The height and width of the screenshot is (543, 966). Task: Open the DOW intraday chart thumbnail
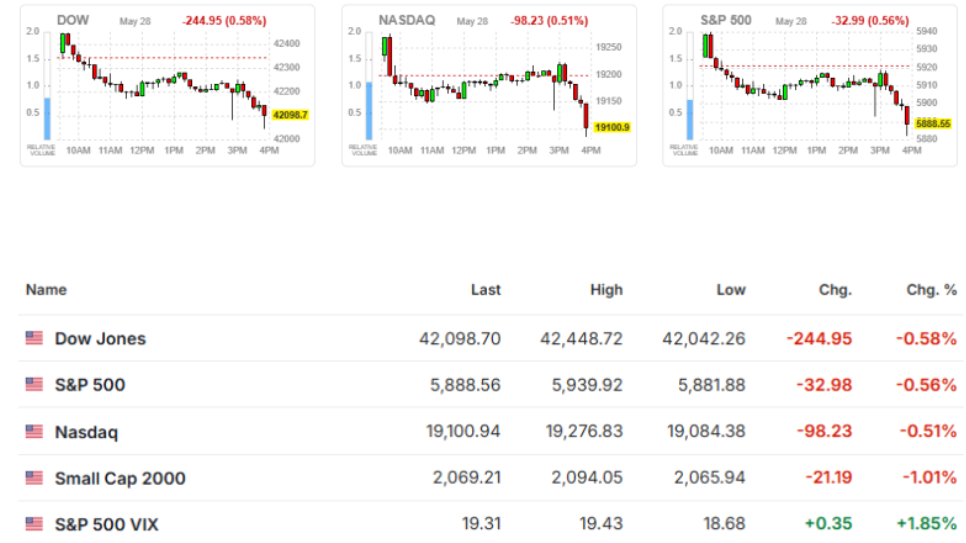[x=168, y=86]
